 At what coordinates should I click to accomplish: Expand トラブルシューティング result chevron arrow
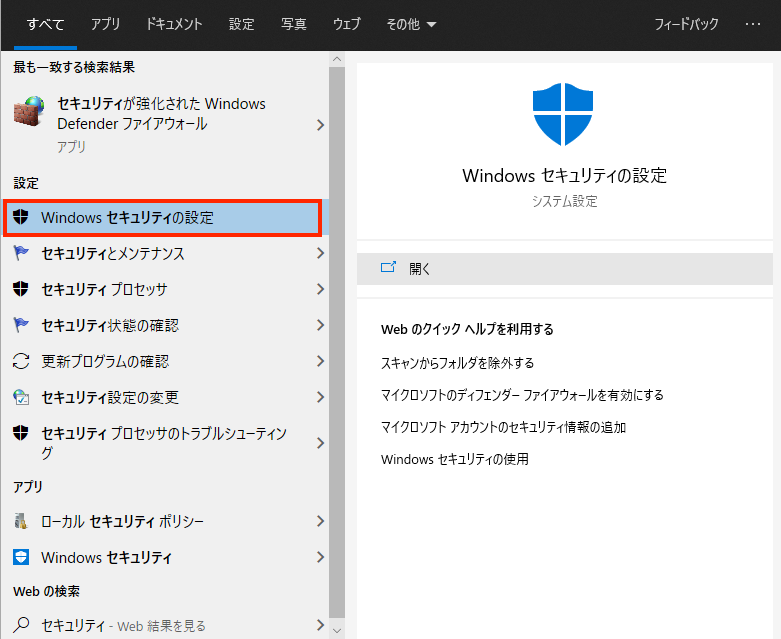coord(320,443)
